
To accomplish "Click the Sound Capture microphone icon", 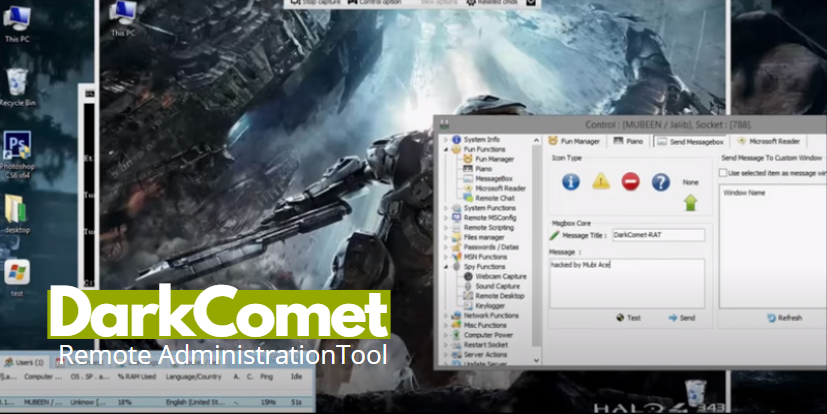I will tap(468, 286).
